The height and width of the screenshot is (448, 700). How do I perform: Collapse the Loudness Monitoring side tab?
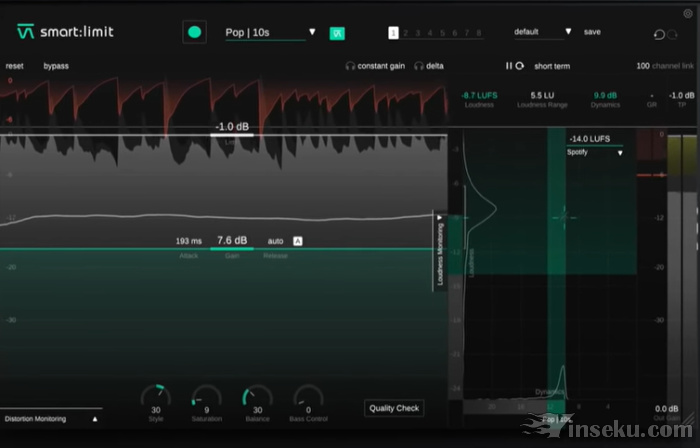coord(439,250)
